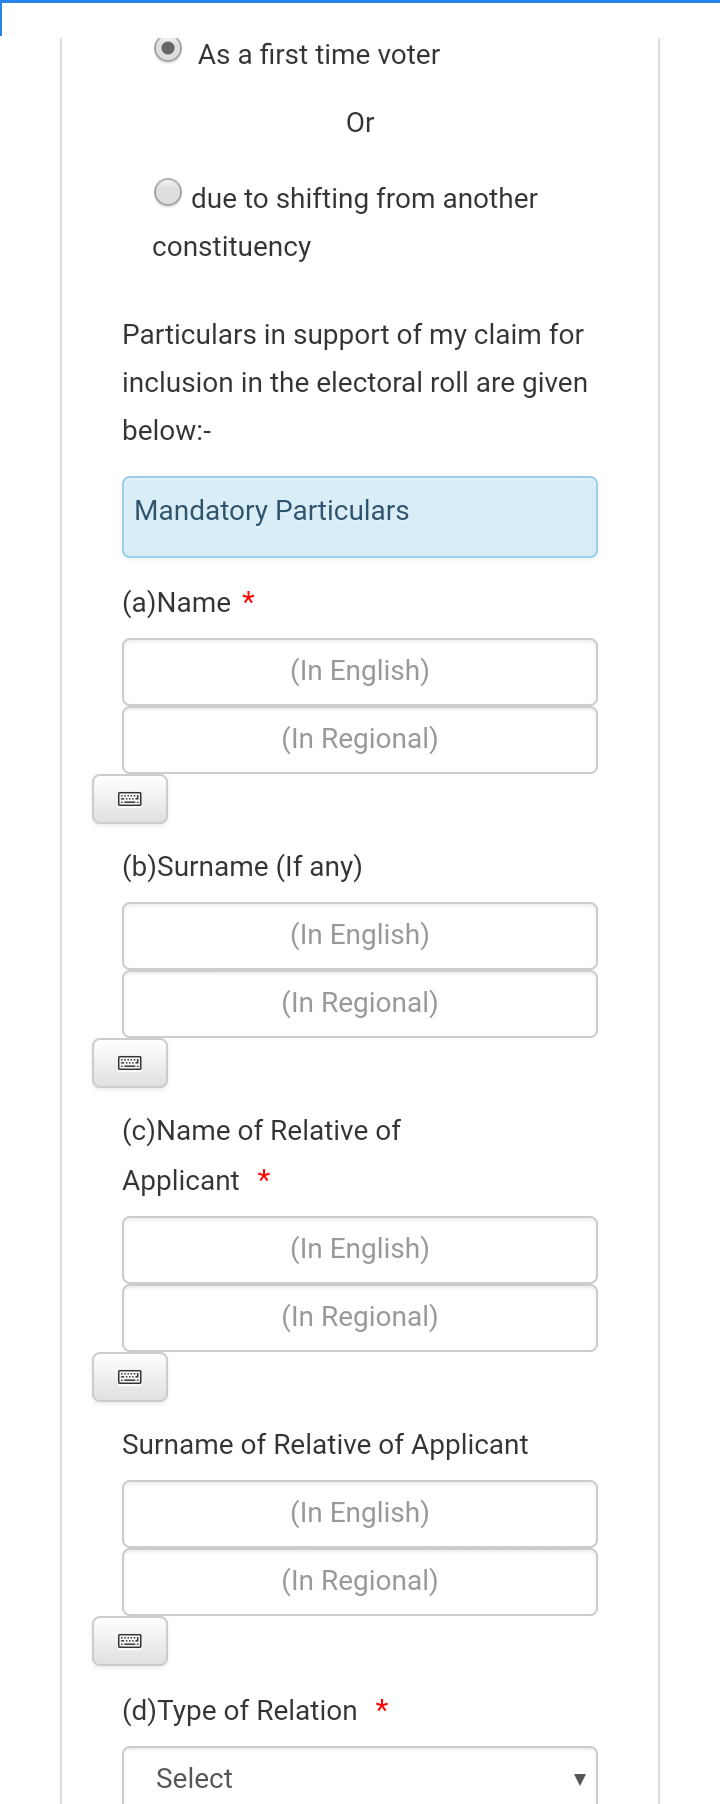Click Name of Relative English field
The image size is (720, 1804).
click(x=360, y=1249)
